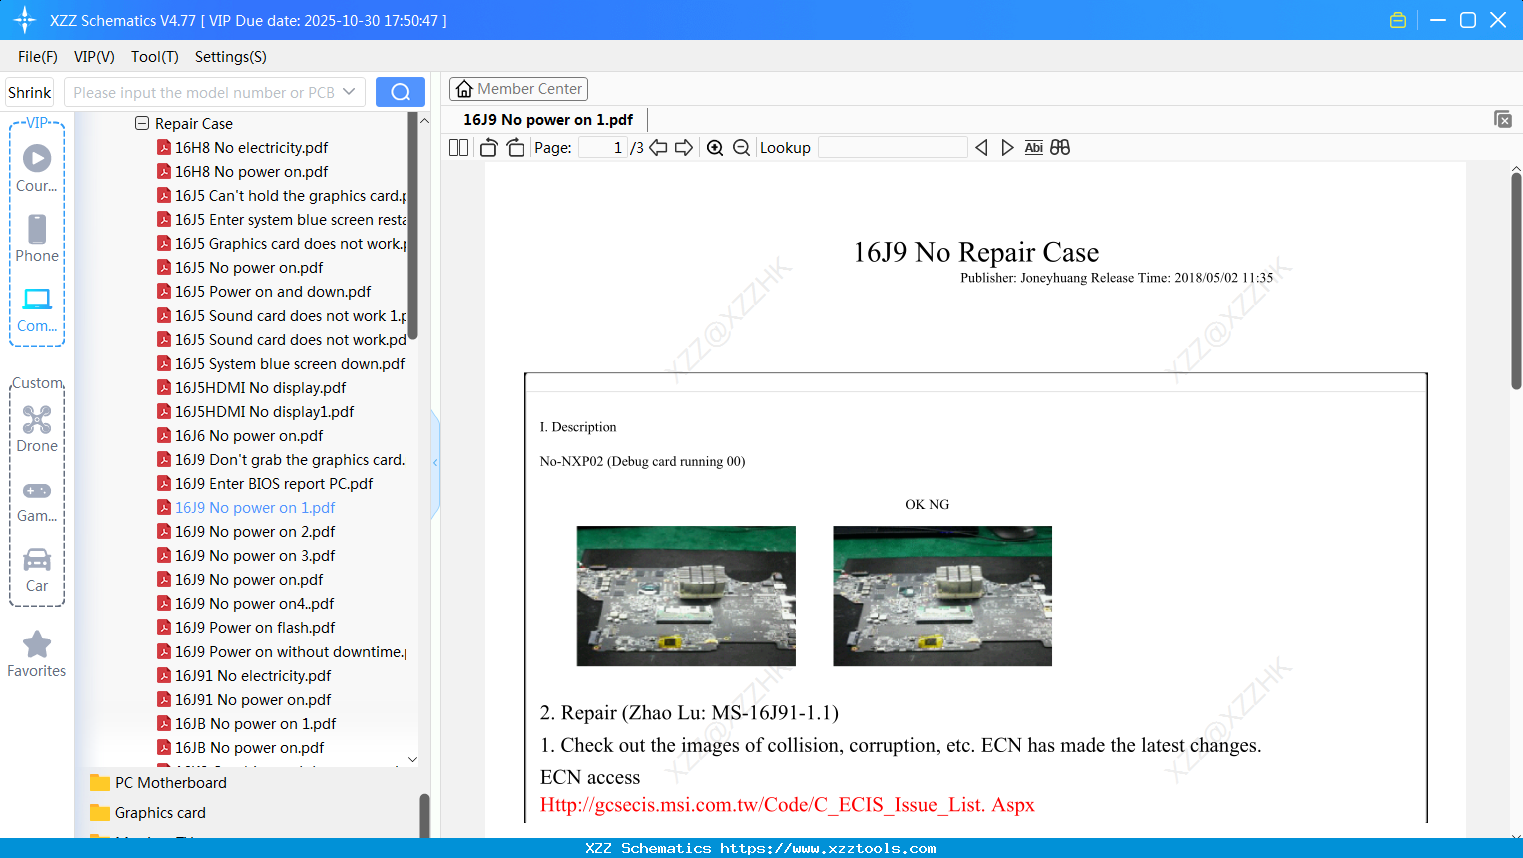1523x858 pixels.
Task: Click the Member Center home icon
Action: click(464, 89)
